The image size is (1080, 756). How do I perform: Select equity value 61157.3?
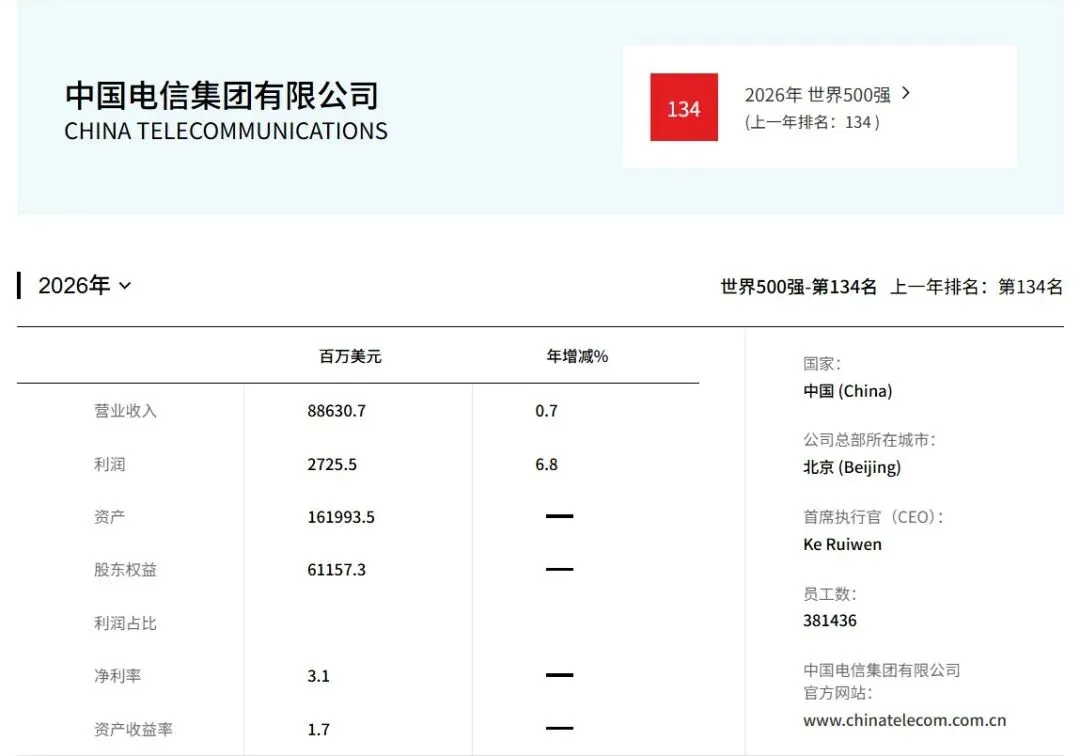337,569
